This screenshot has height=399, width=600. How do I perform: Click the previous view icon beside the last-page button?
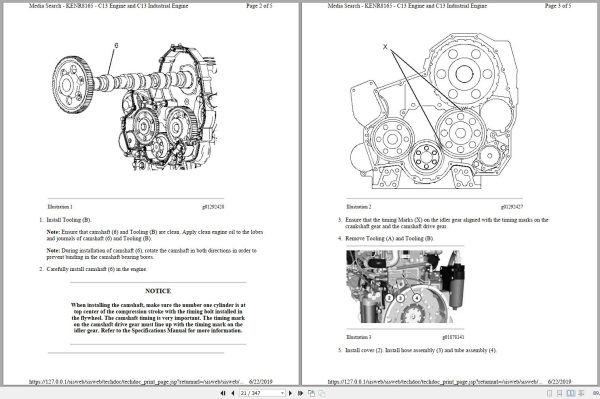311,393
